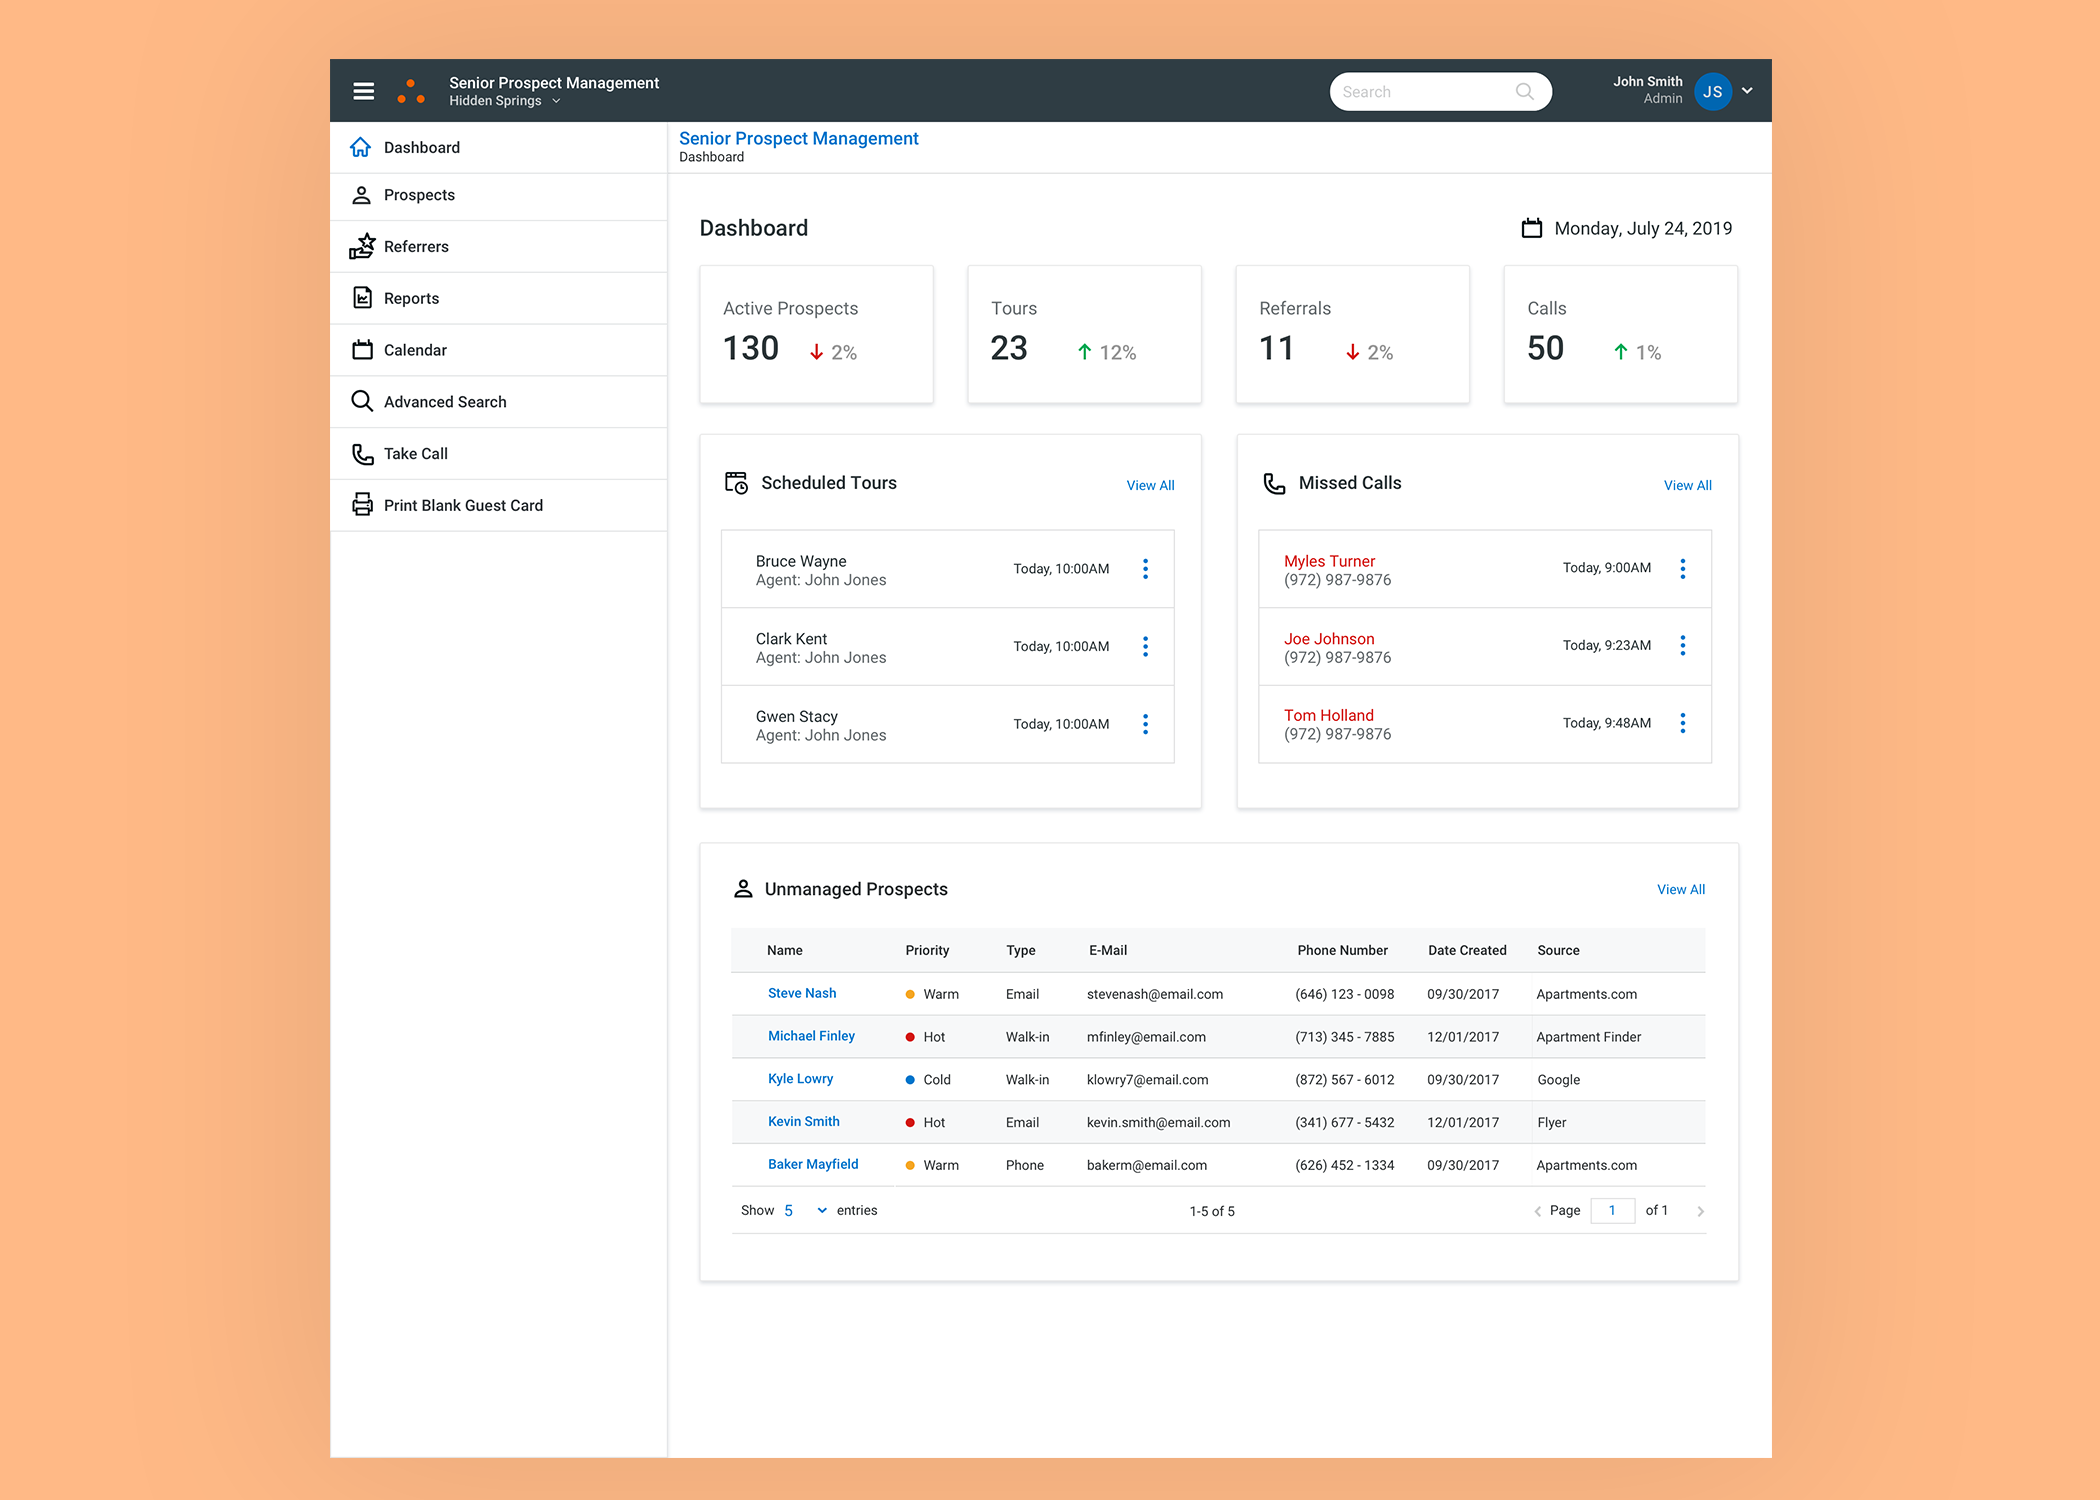Select Advanced Search from the sidebar

click(x=444, y=402)
